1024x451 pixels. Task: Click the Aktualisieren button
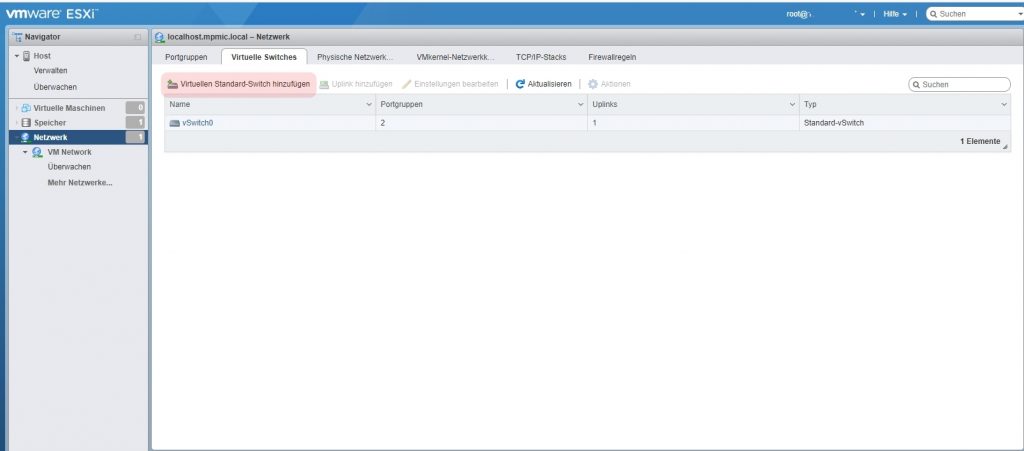coord(543,84)
